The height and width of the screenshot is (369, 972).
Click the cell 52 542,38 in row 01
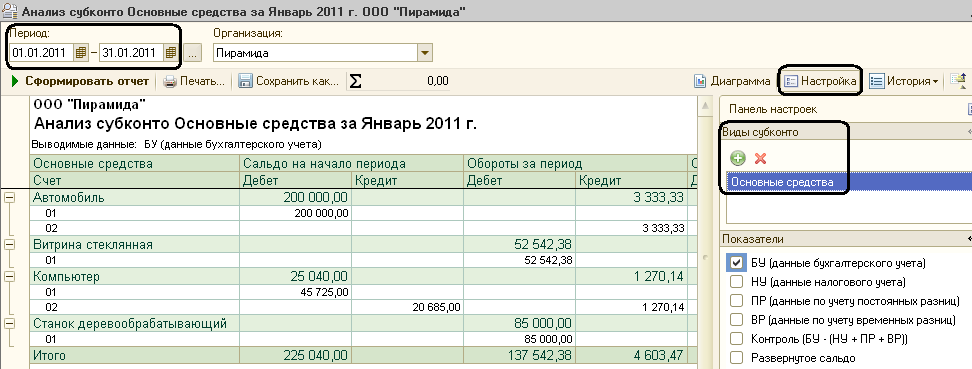pos(519,260)
